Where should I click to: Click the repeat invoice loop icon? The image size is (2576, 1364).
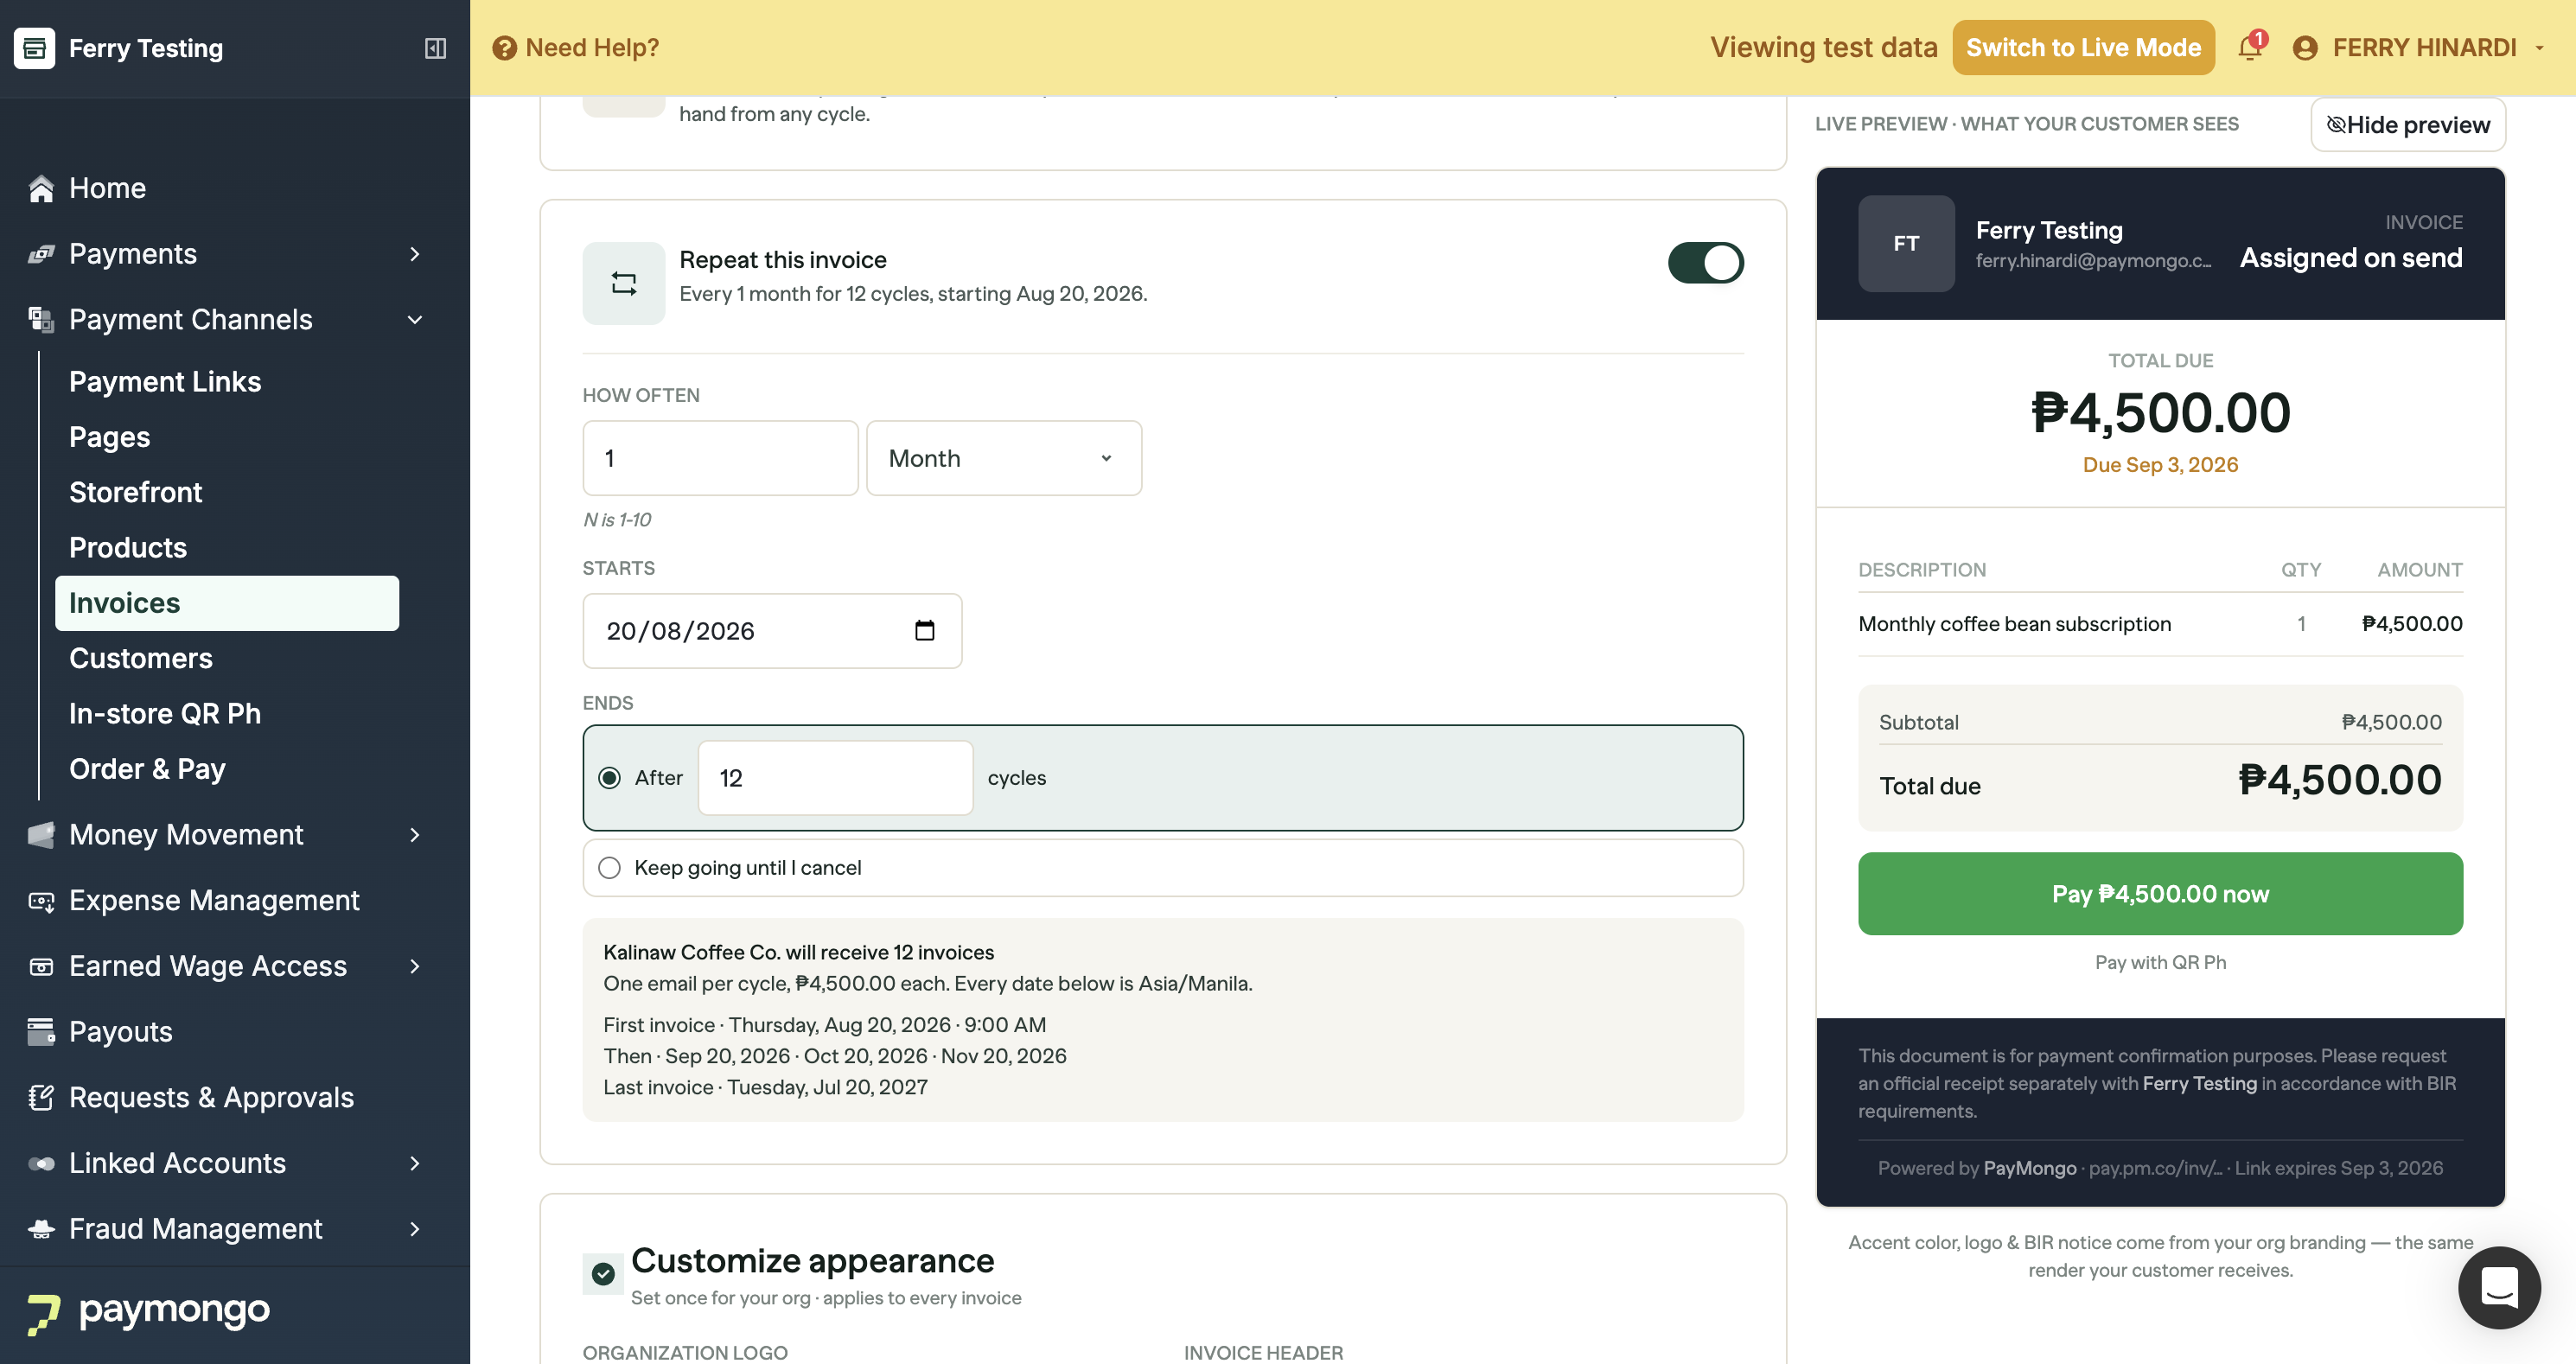[x=624, y=283]
